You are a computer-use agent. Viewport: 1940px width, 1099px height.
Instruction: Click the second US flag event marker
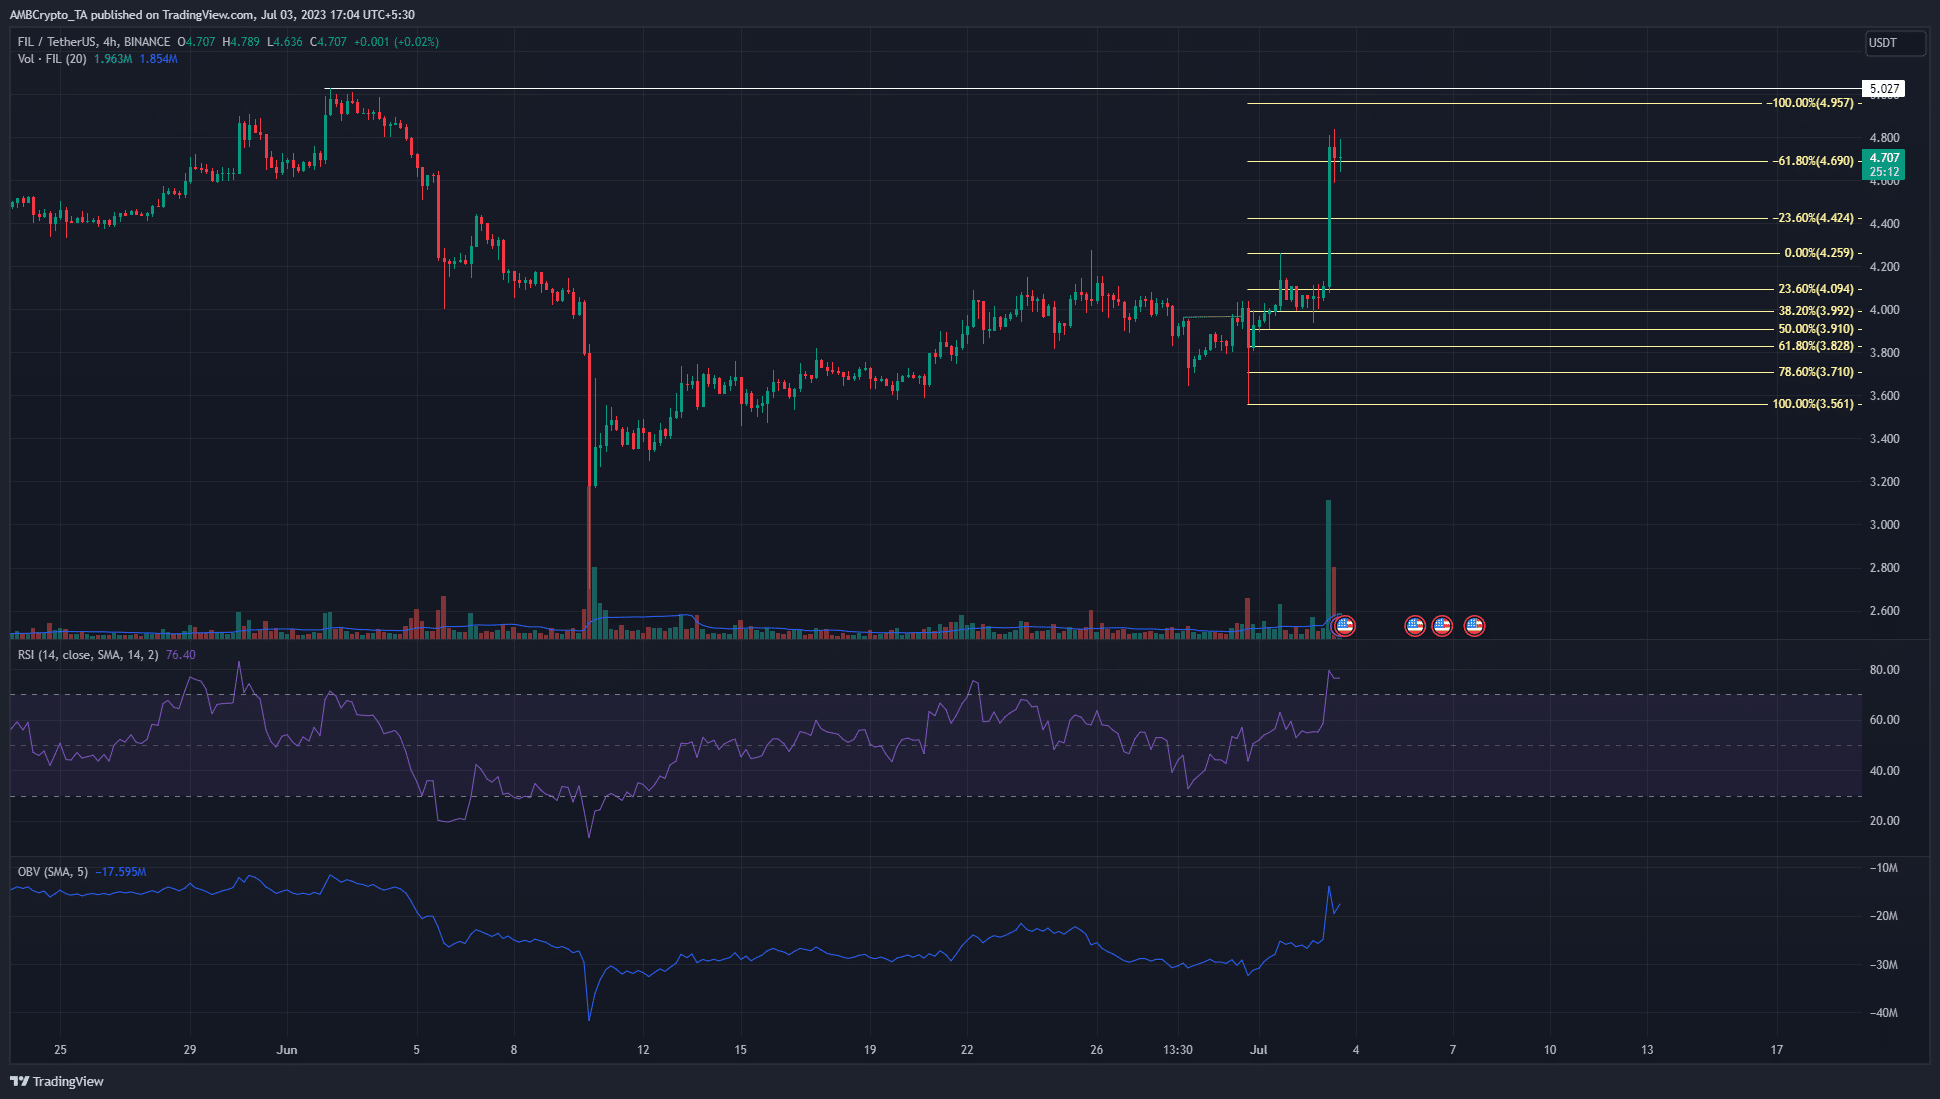pyautogui.click(x=1415, y=626)
